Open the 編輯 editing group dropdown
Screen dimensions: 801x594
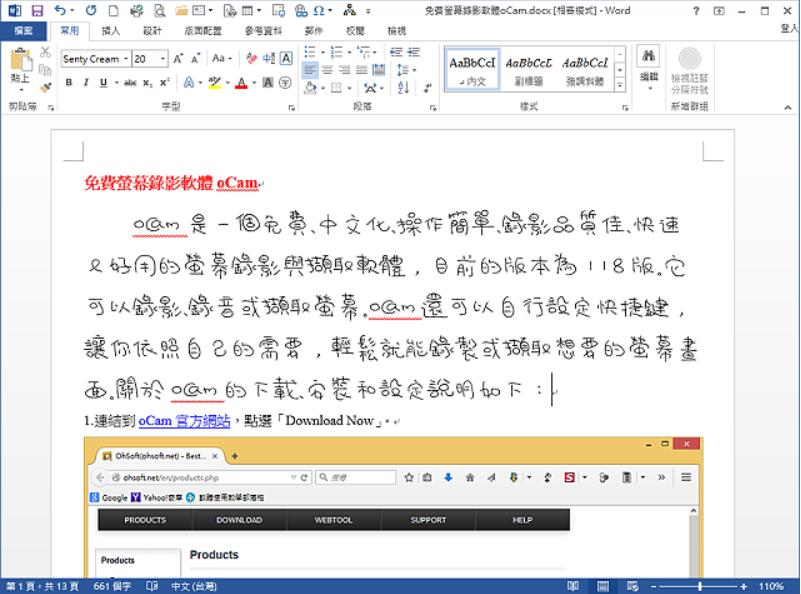click(x=649, y=68)
